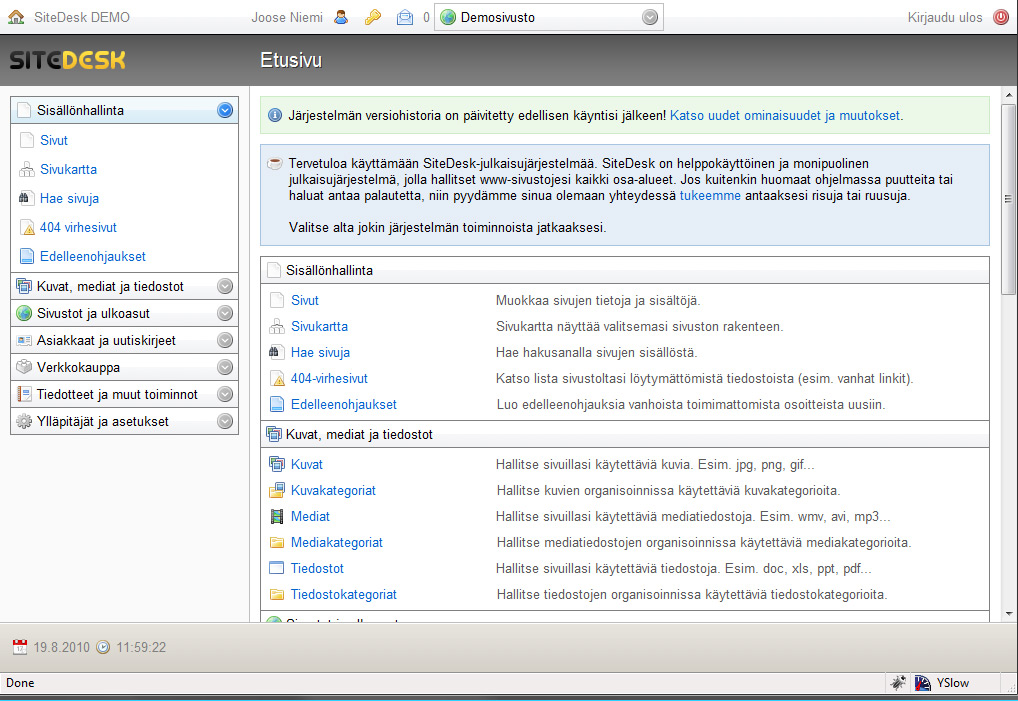This screenshot has width=1018, height=701.
Task: Click the home icon beside SiteDesk DEMO
Action: (x=16, y=18)
